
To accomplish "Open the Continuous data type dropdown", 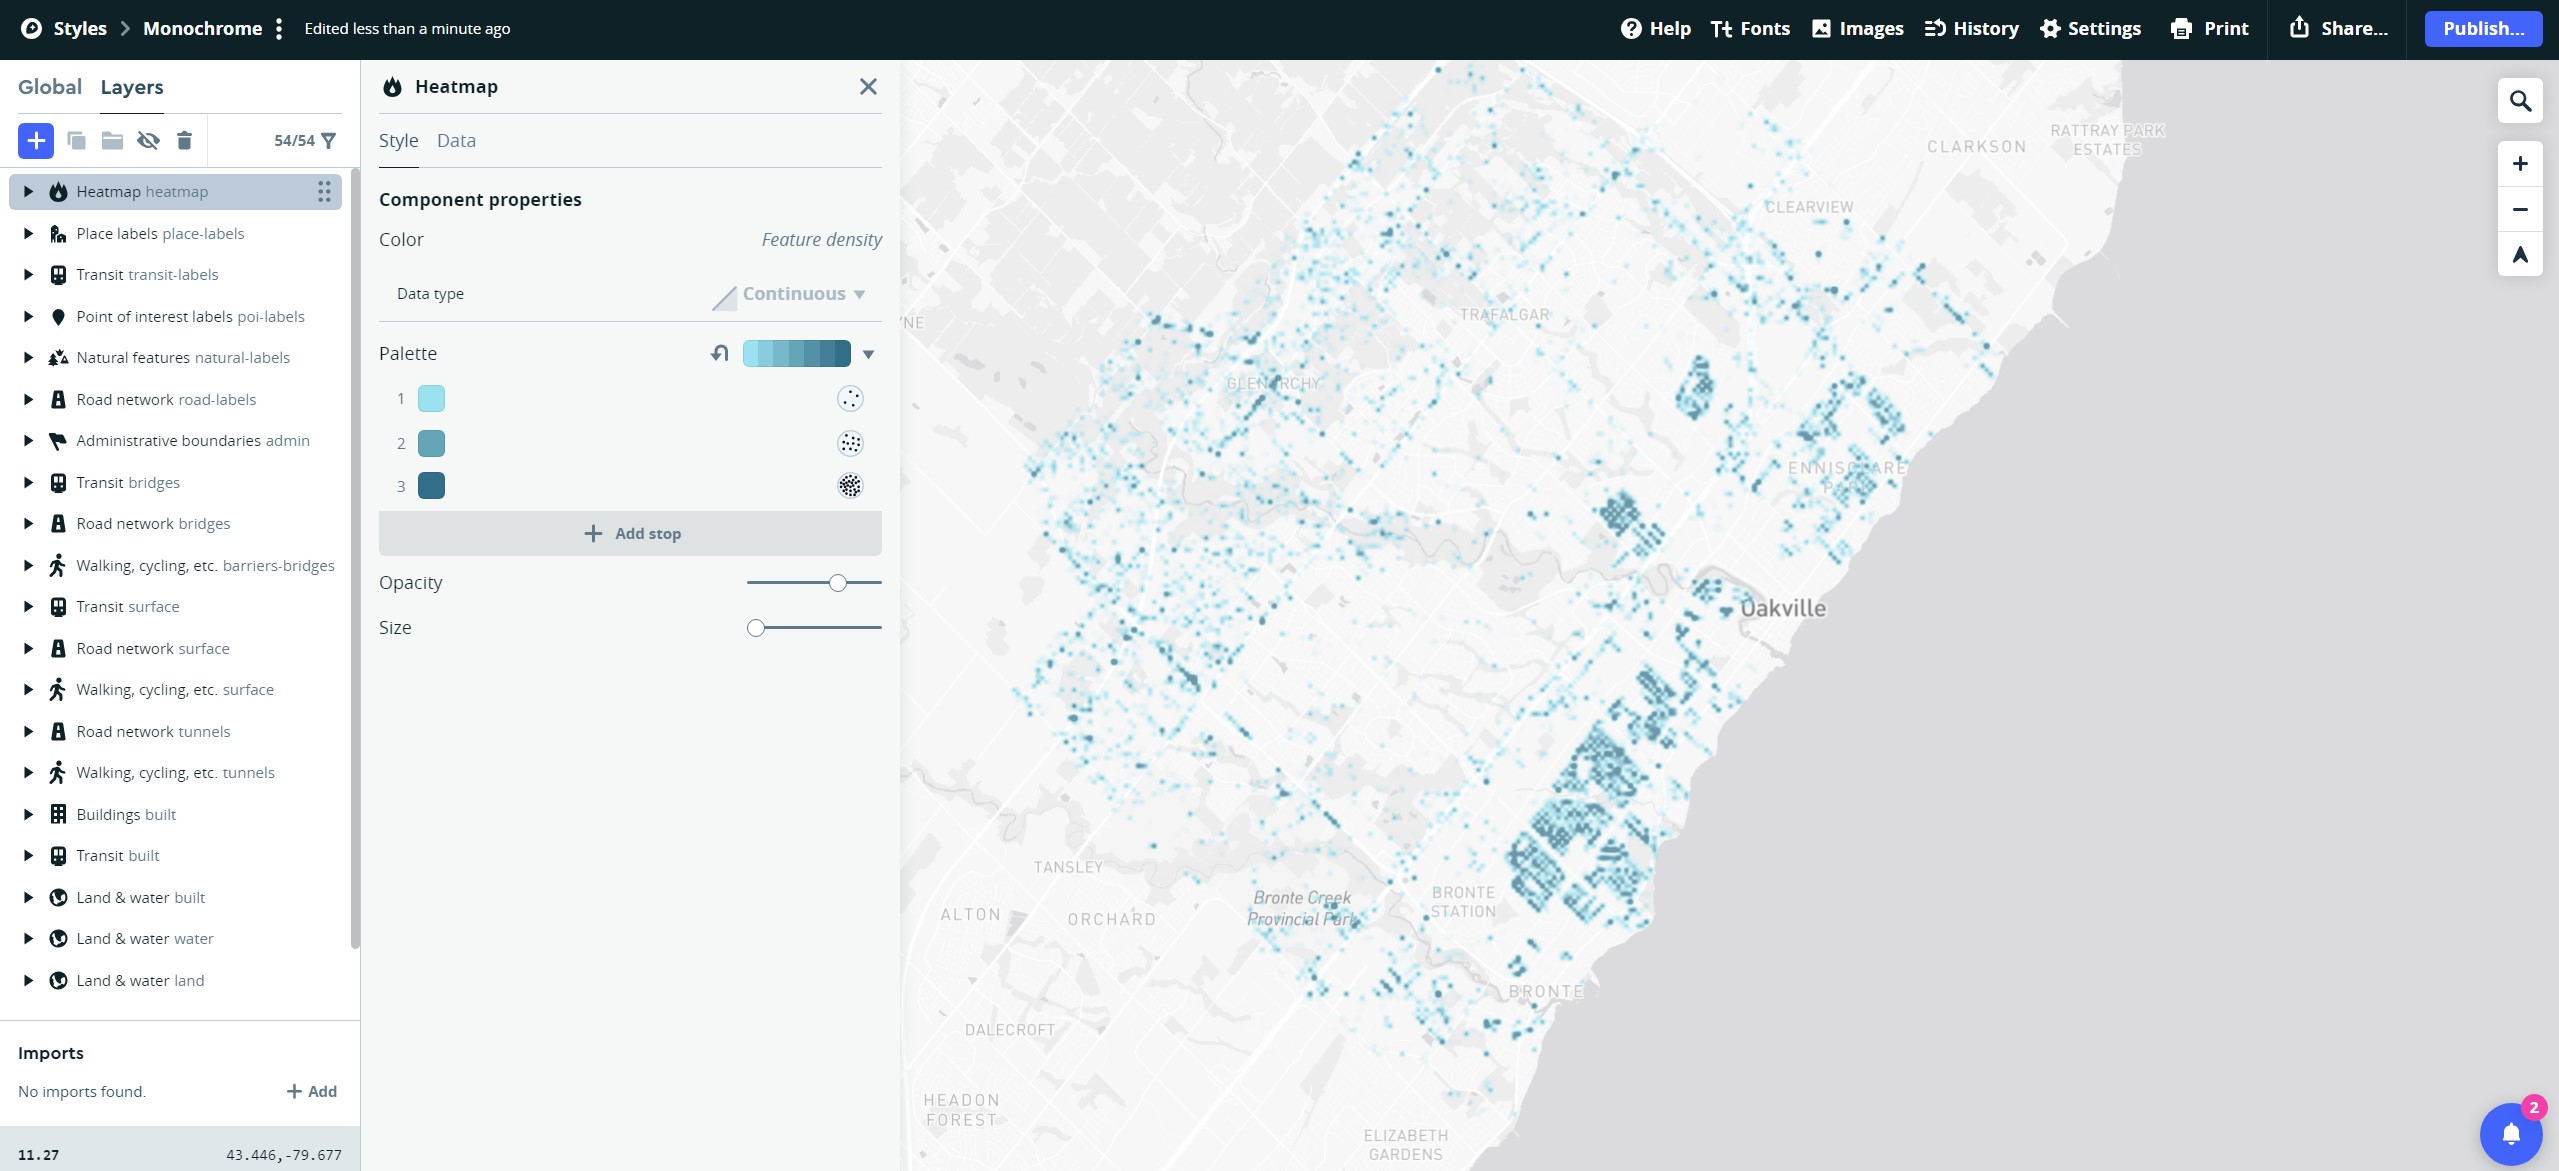I will pos(803,294).
